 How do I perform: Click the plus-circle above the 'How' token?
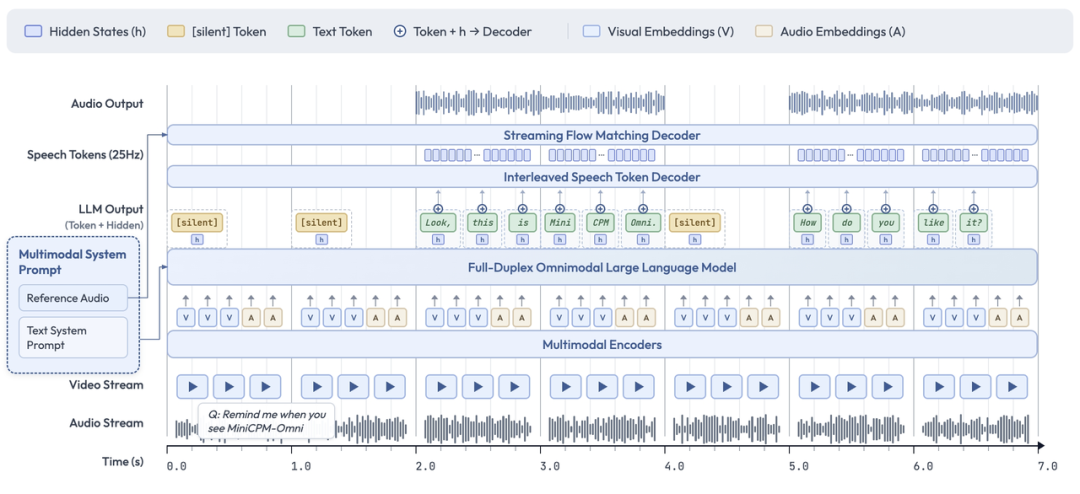(x=807, y=208)
